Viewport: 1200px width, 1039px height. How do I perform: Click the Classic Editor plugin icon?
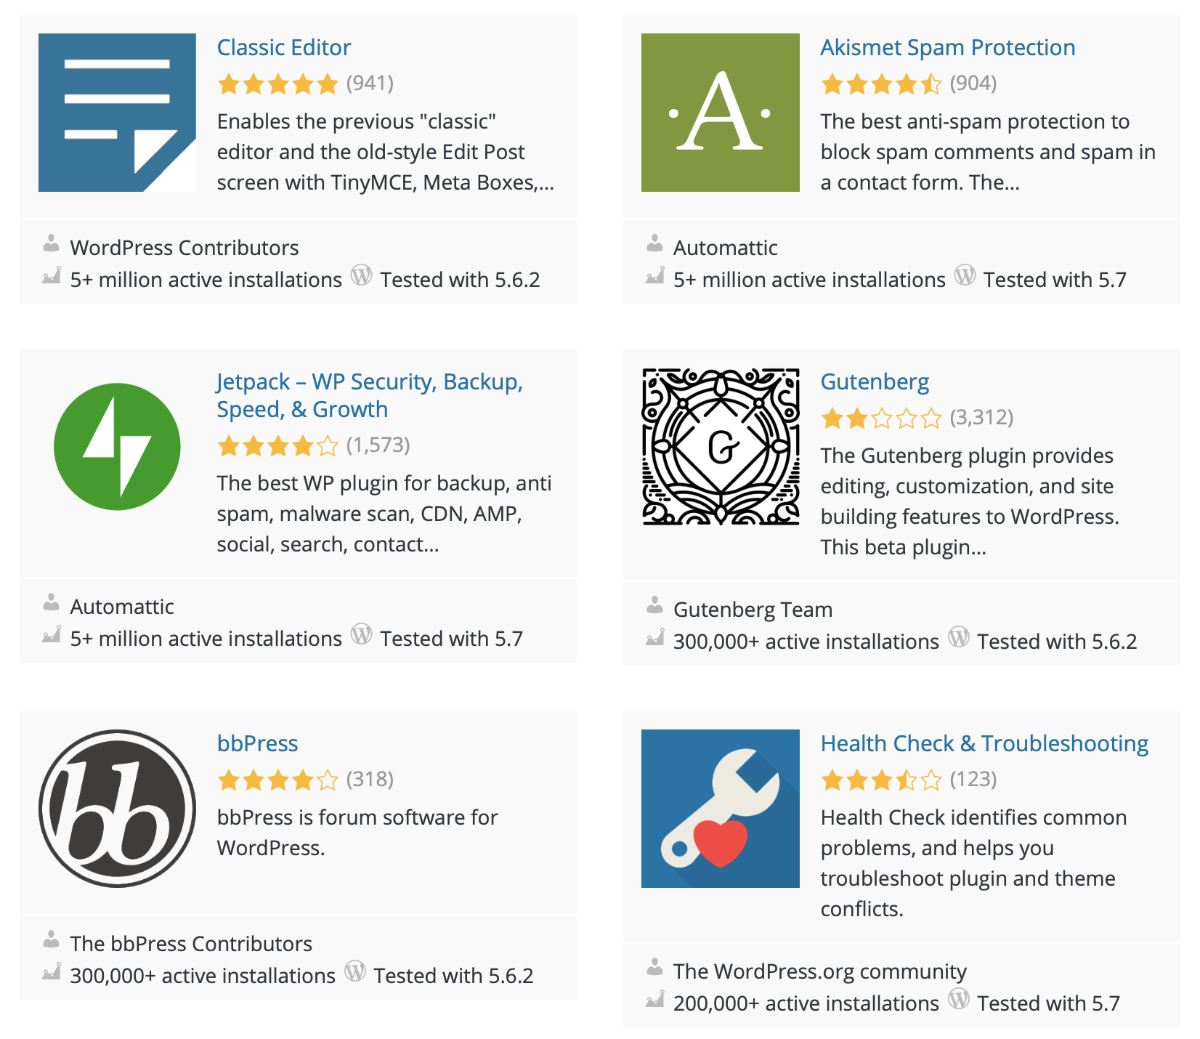[x=117, y=112]
